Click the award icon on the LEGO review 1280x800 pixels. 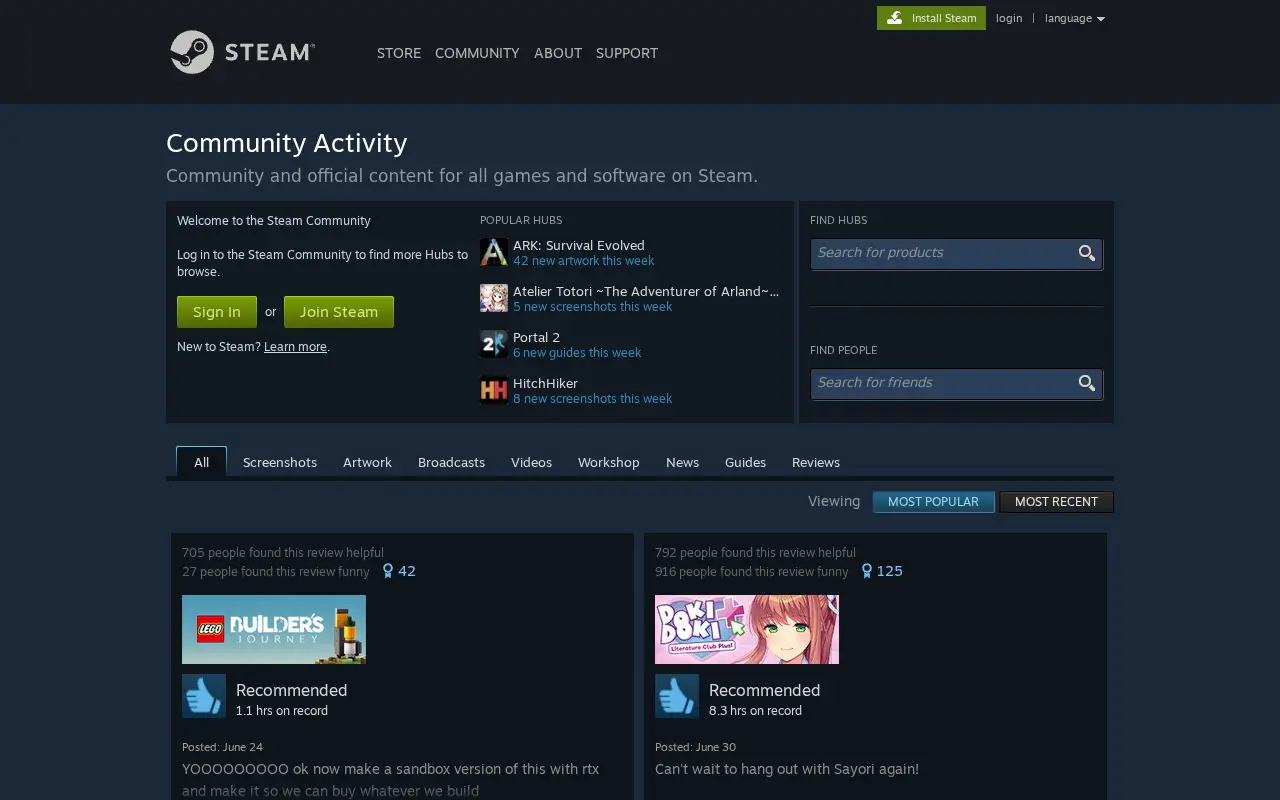388,571
